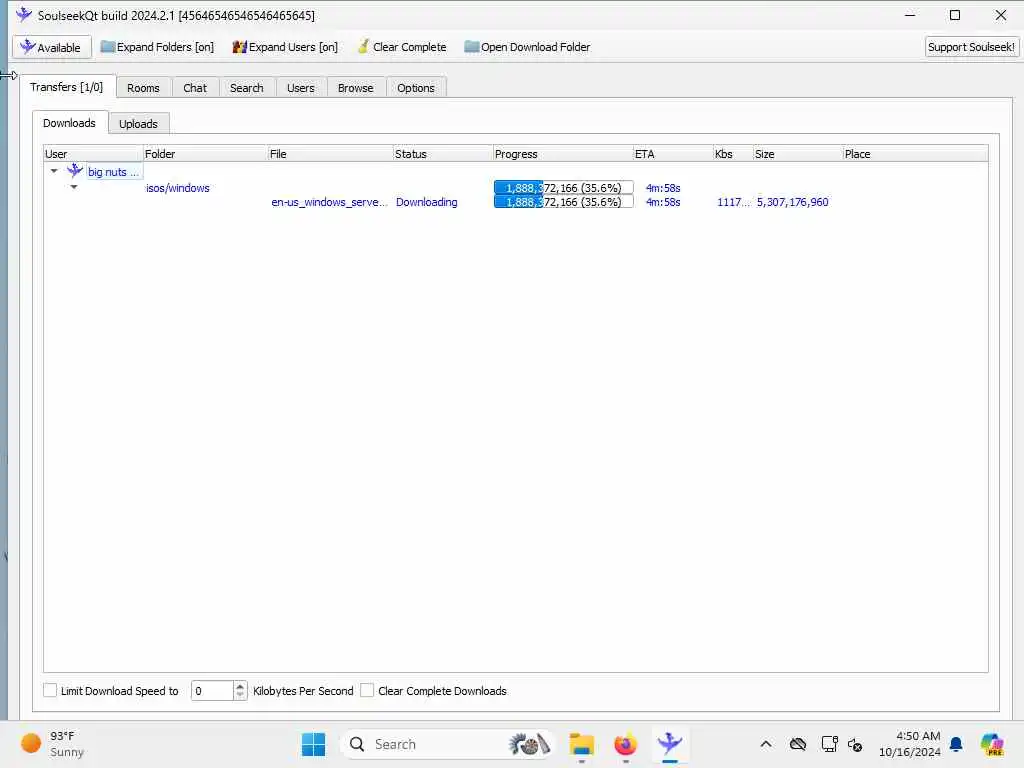Enable Limit Download Speed to checkbox

[x=50, y=690]
